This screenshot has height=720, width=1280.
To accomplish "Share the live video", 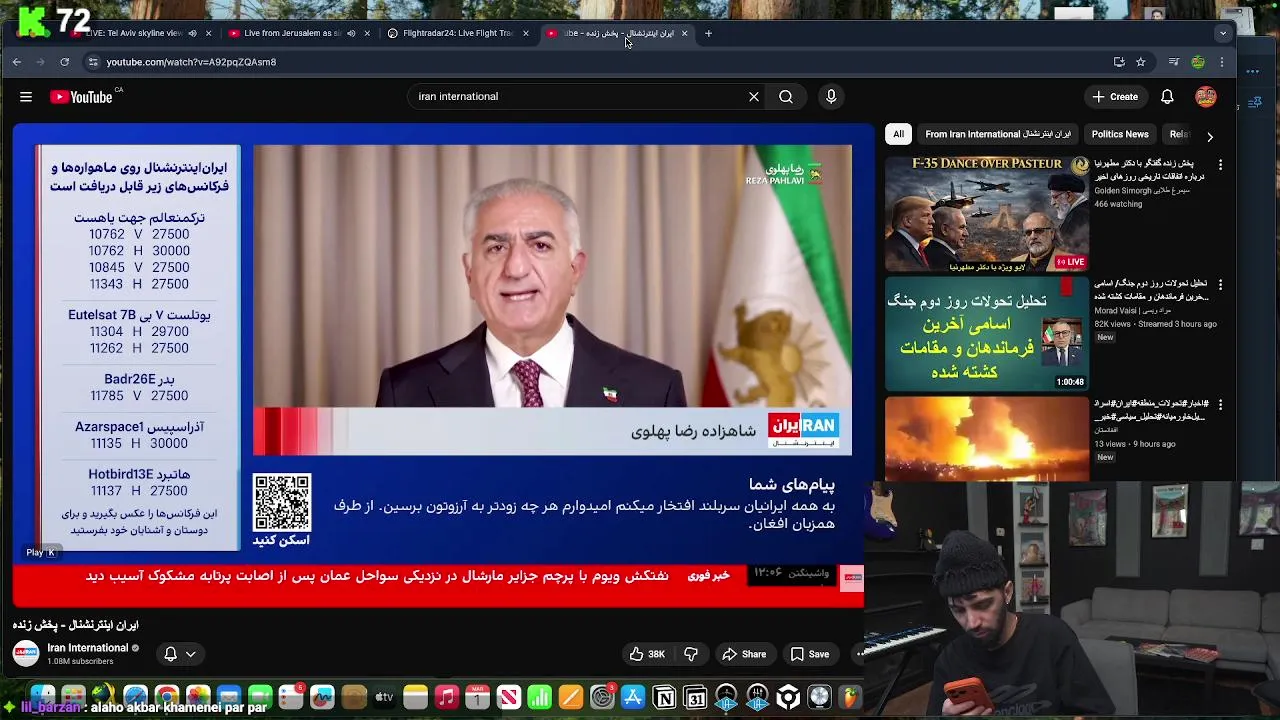I will 744,654.
